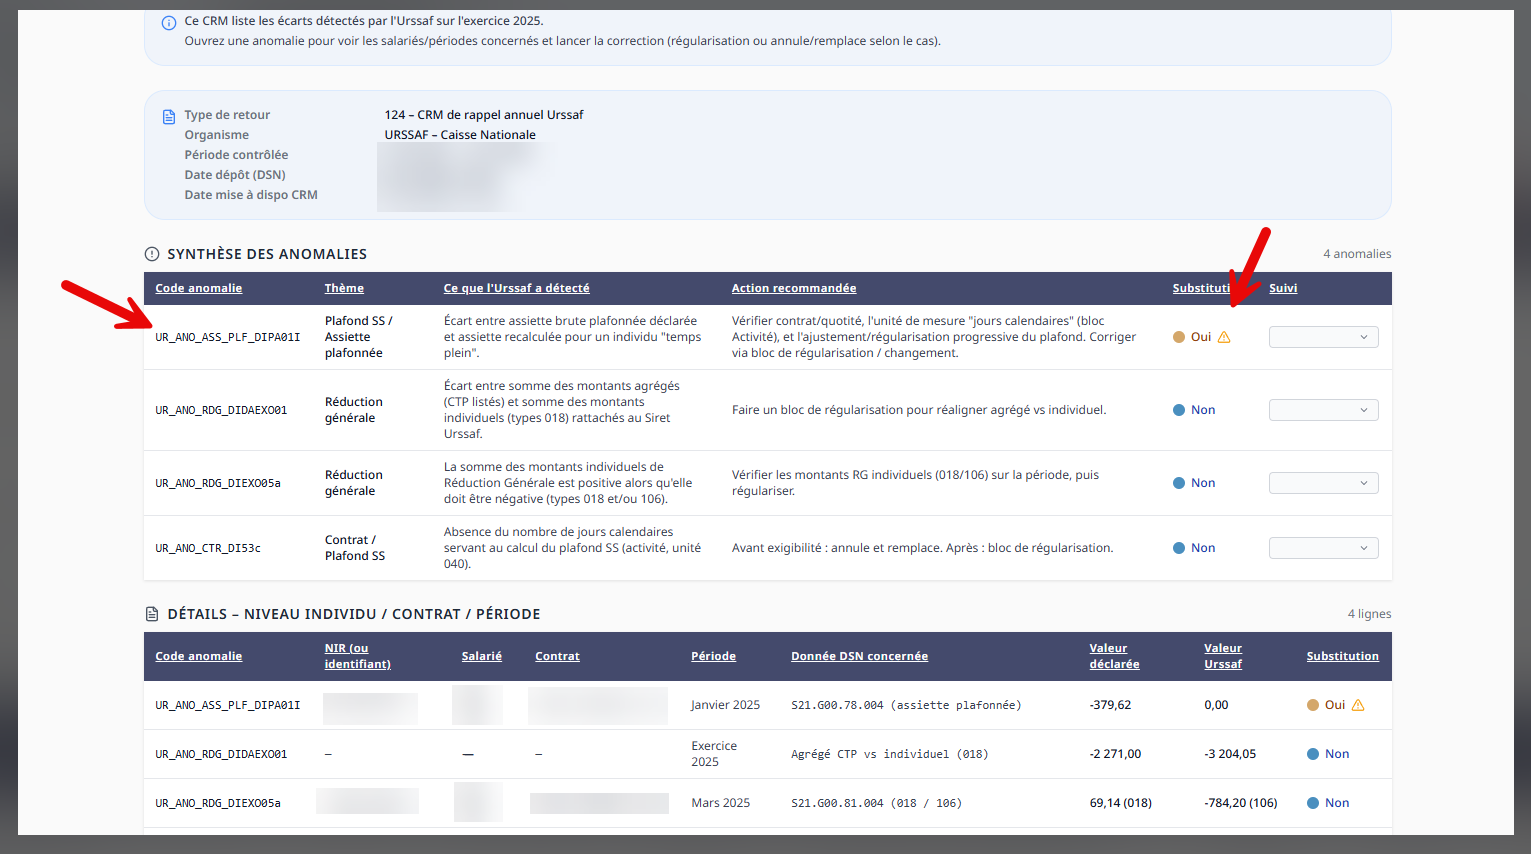Click declared value -2 271,00
This screenshot has height=854, width=1531.
[x=1115, y=754]
